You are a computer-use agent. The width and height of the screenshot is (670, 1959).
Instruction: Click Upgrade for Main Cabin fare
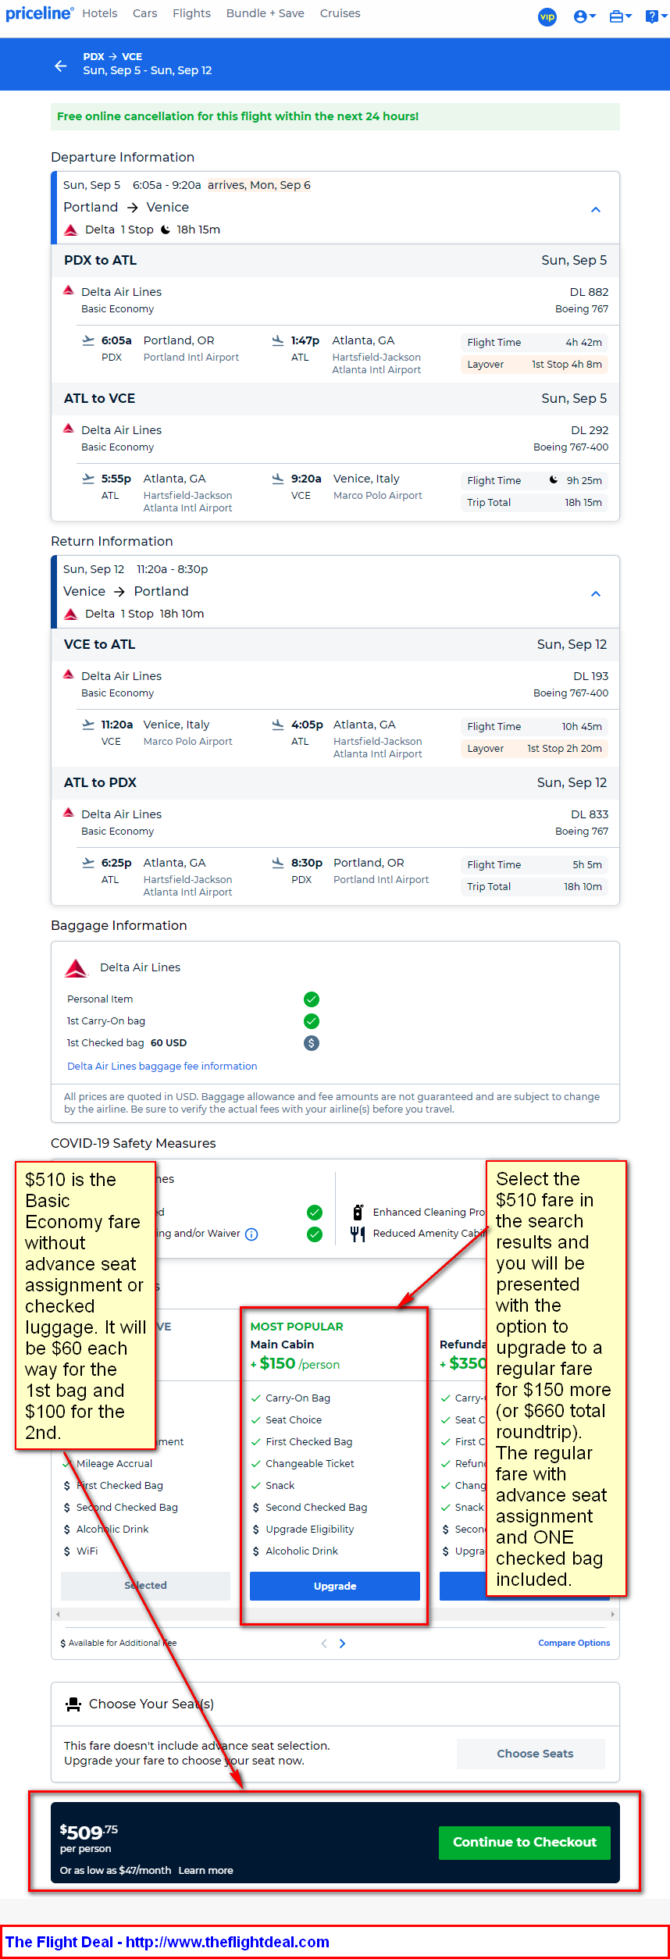click(x=335, y=1586)
